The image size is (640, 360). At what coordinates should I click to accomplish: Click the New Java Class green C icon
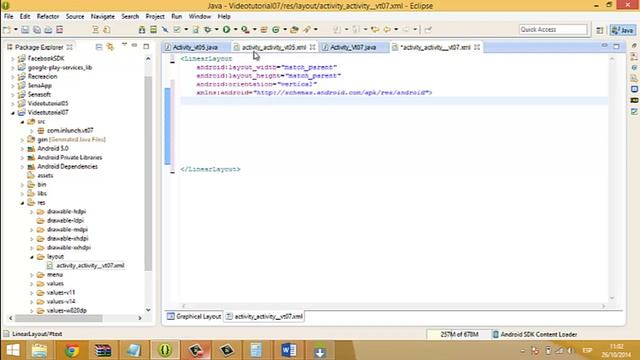(276, 29)
